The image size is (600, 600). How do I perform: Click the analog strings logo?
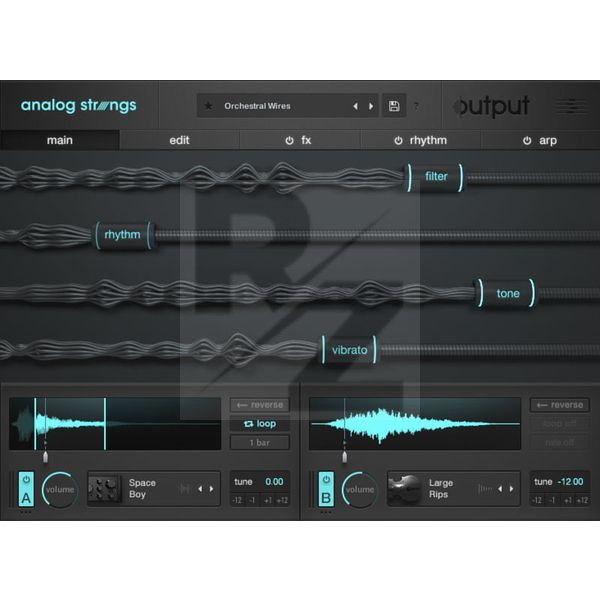coord(78,105)
